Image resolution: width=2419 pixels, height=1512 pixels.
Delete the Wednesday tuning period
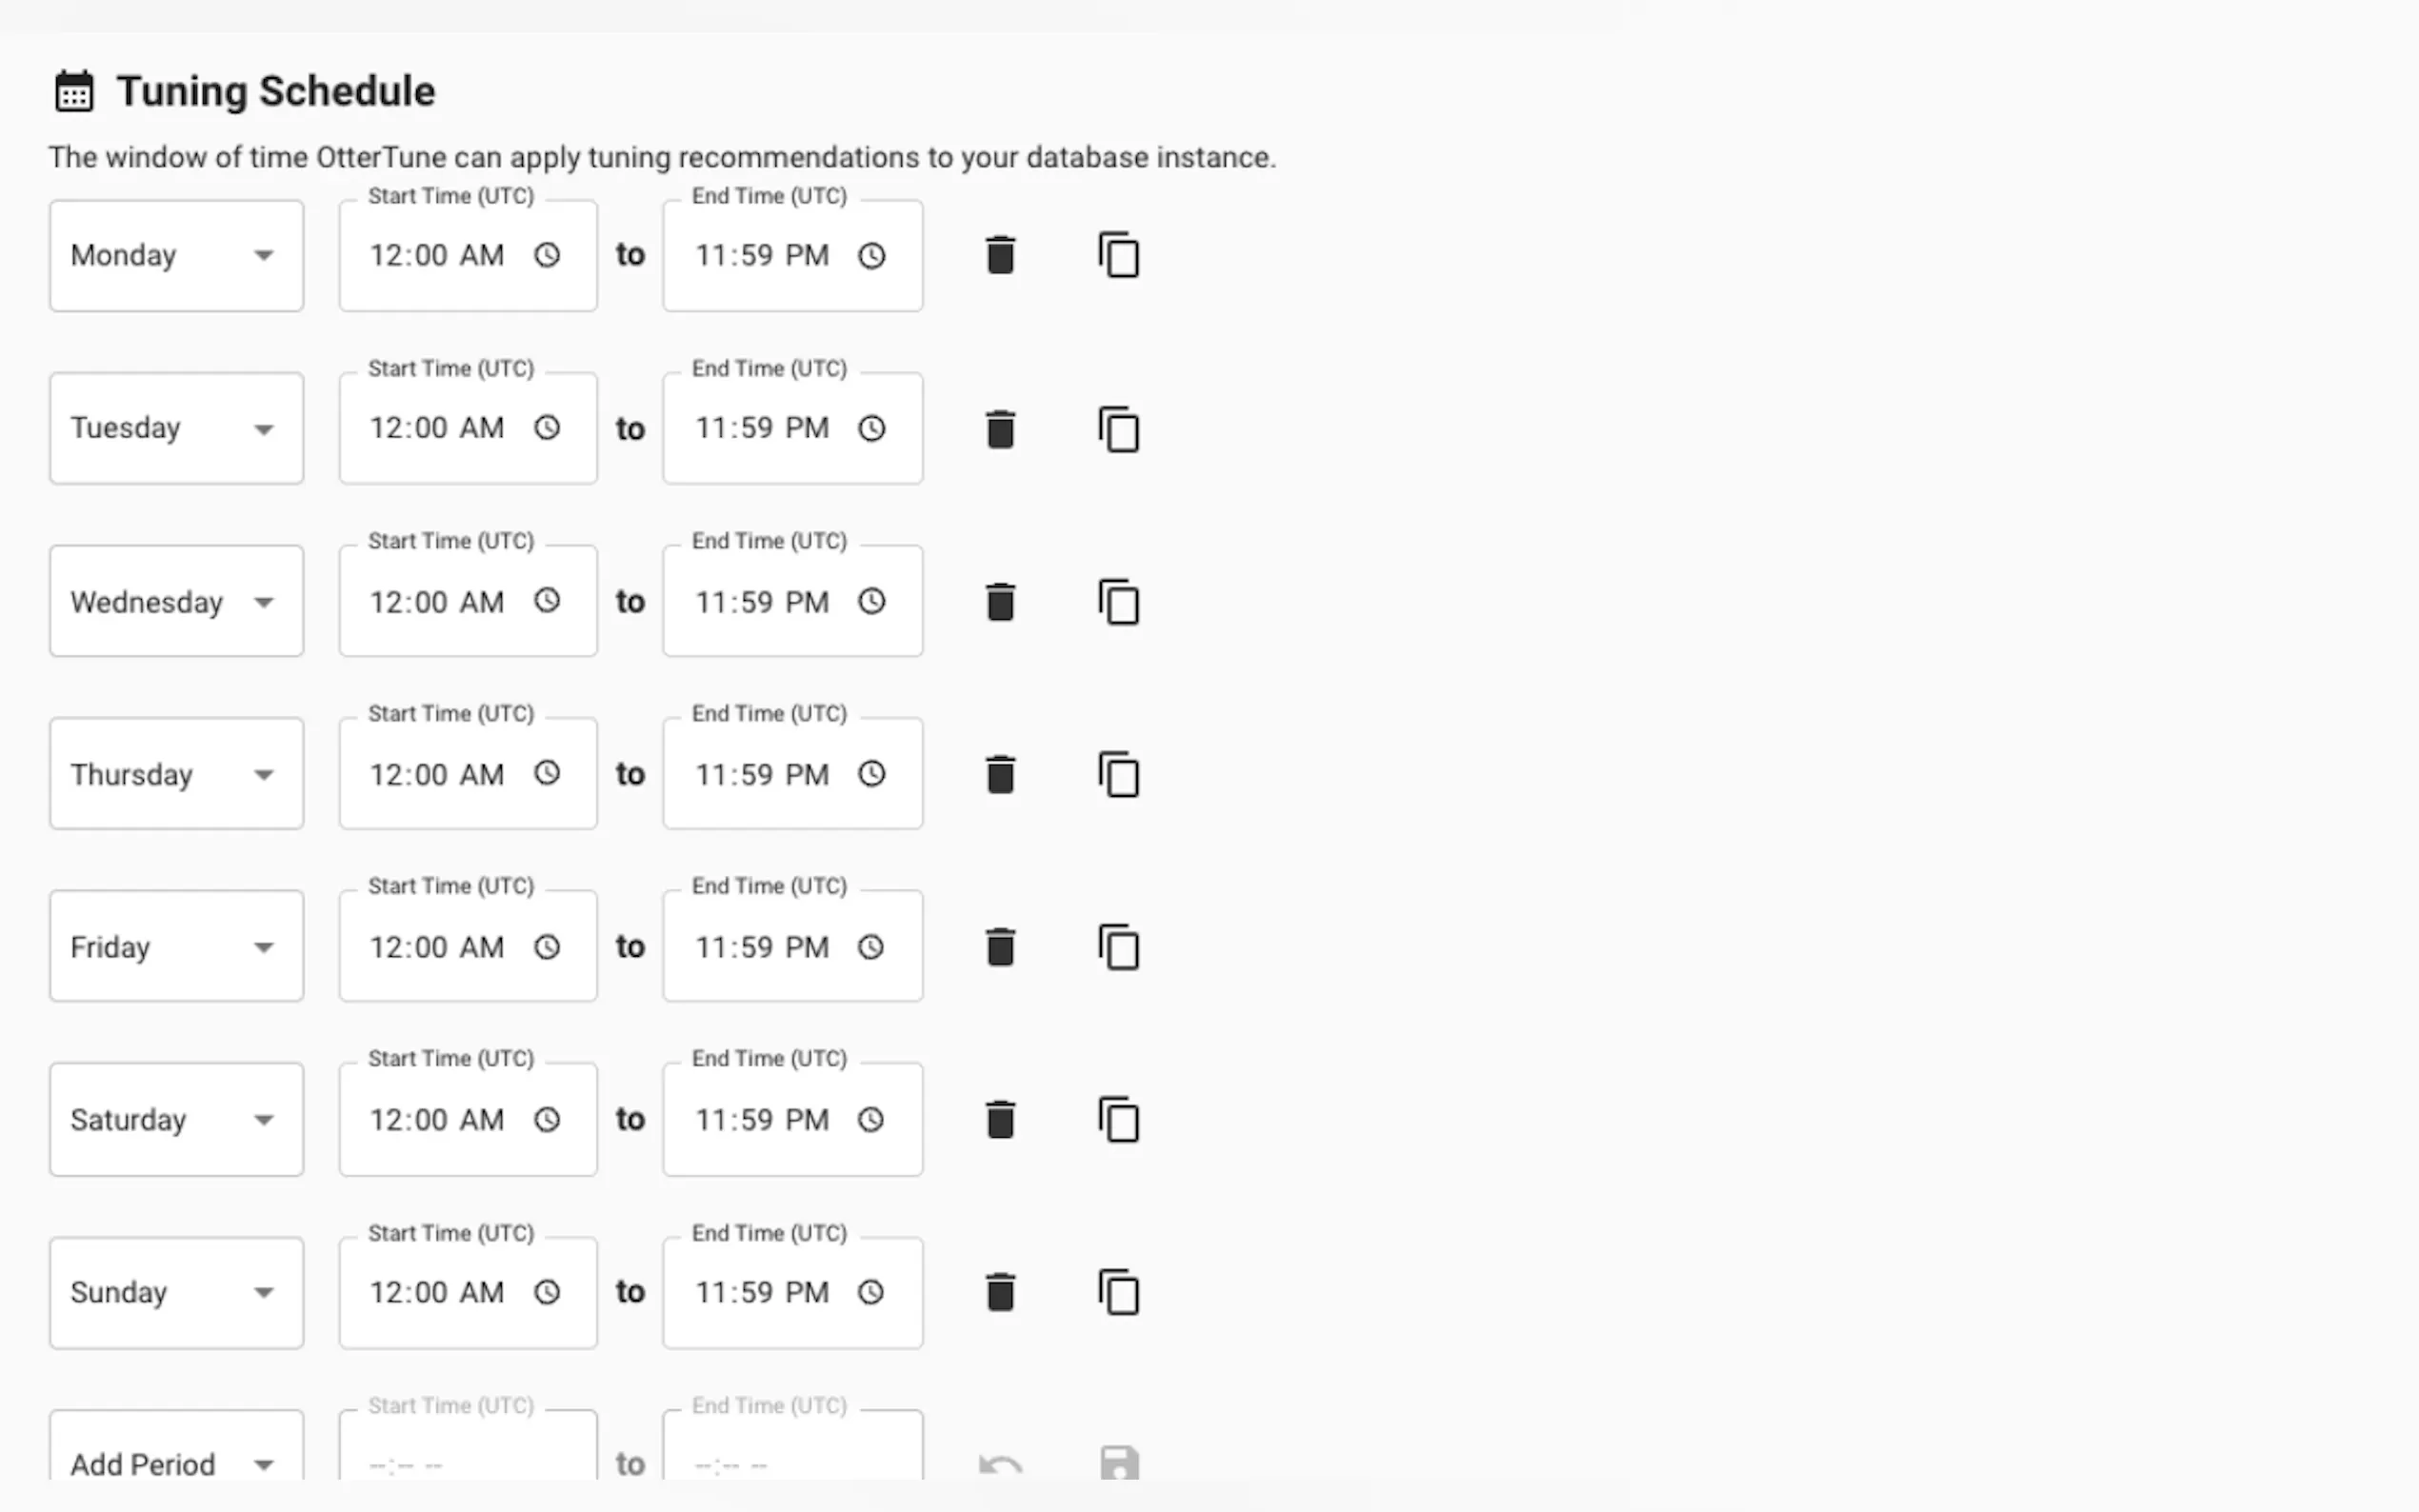pos(1000,602)
